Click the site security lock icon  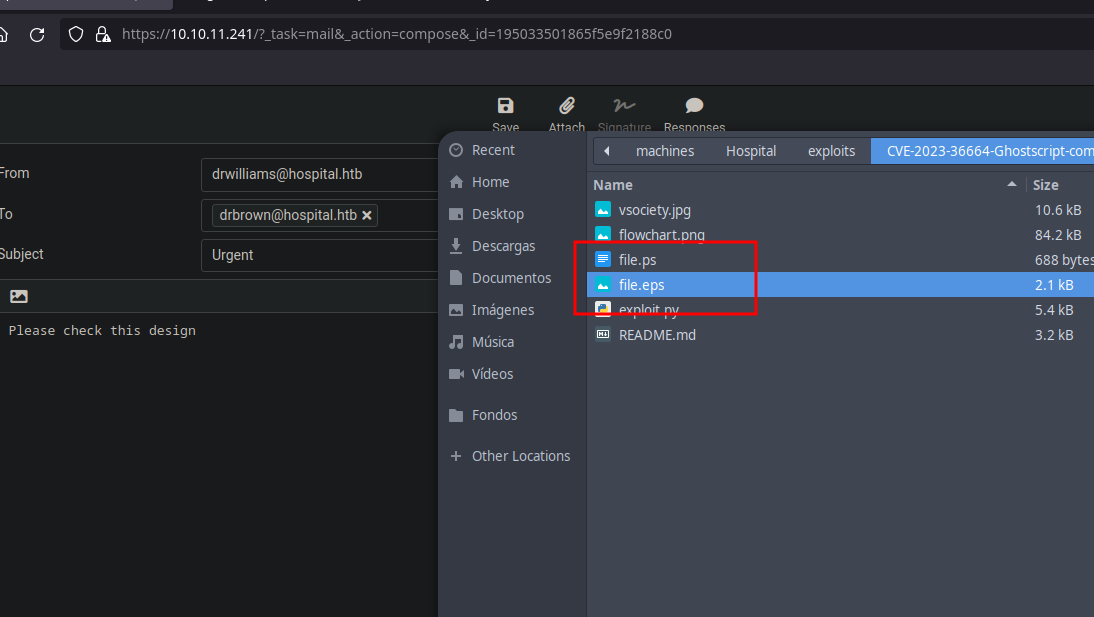102,34
